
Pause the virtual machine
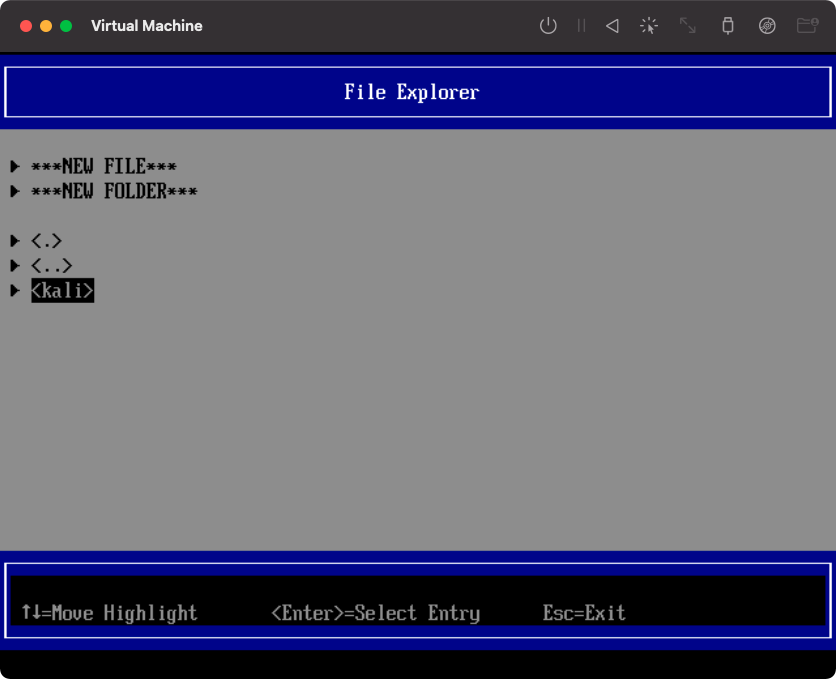pos(581,26)
